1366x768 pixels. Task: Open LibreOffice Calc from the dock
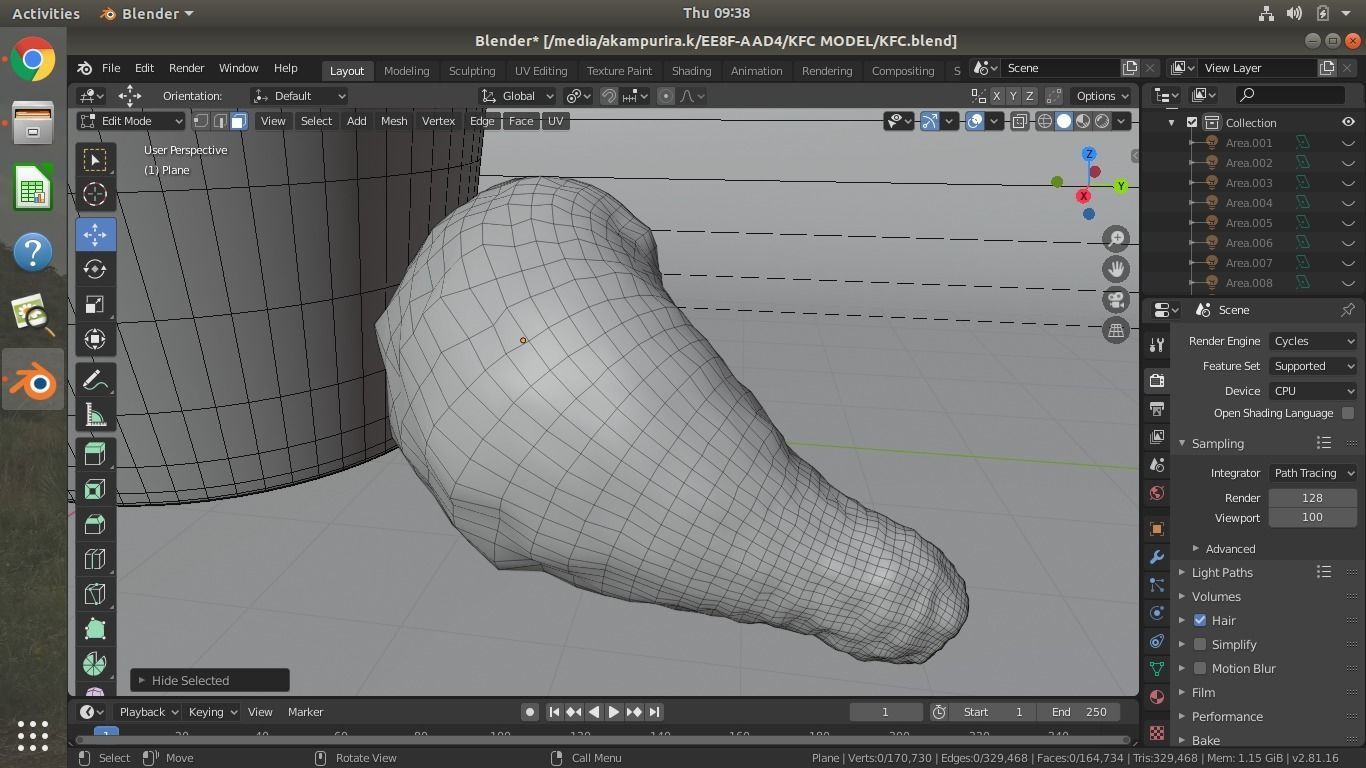33,188
